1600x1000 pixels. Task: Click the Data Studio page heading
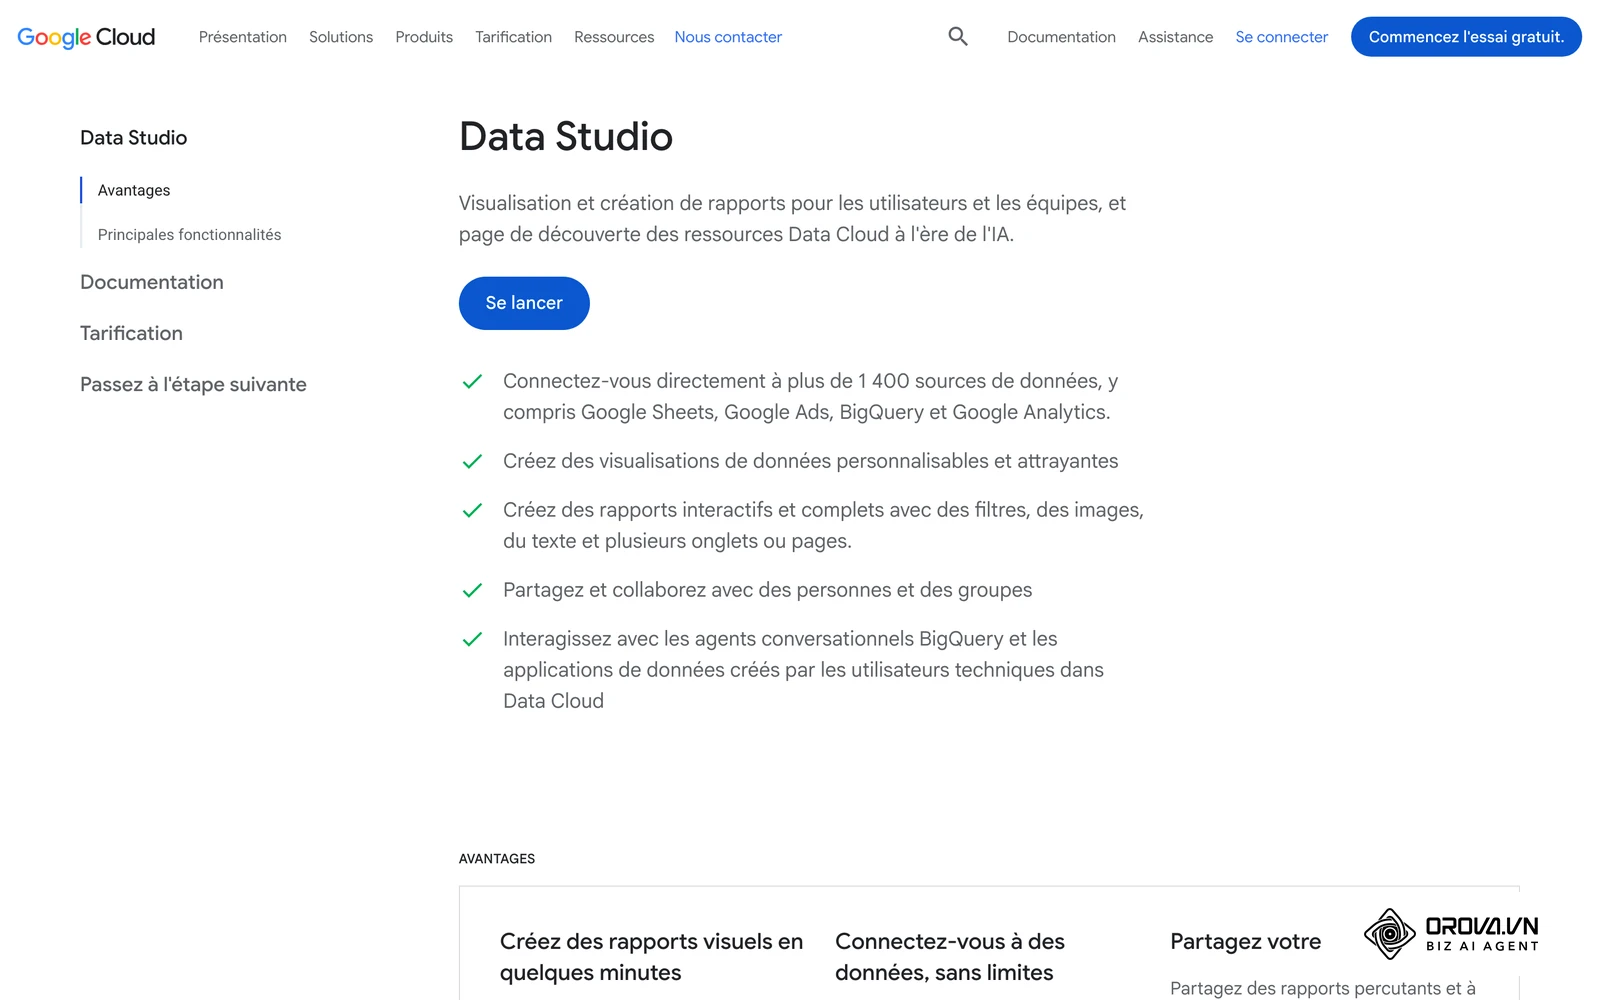(566, 137)
